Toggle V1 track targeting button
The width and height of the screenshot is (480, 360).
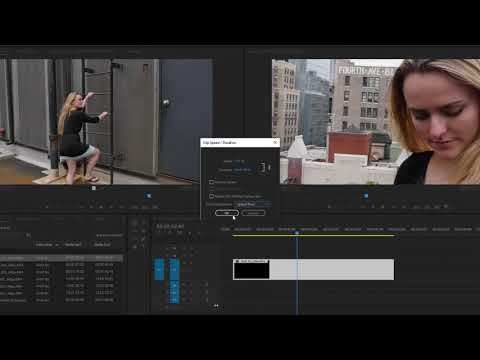[174, 269]
